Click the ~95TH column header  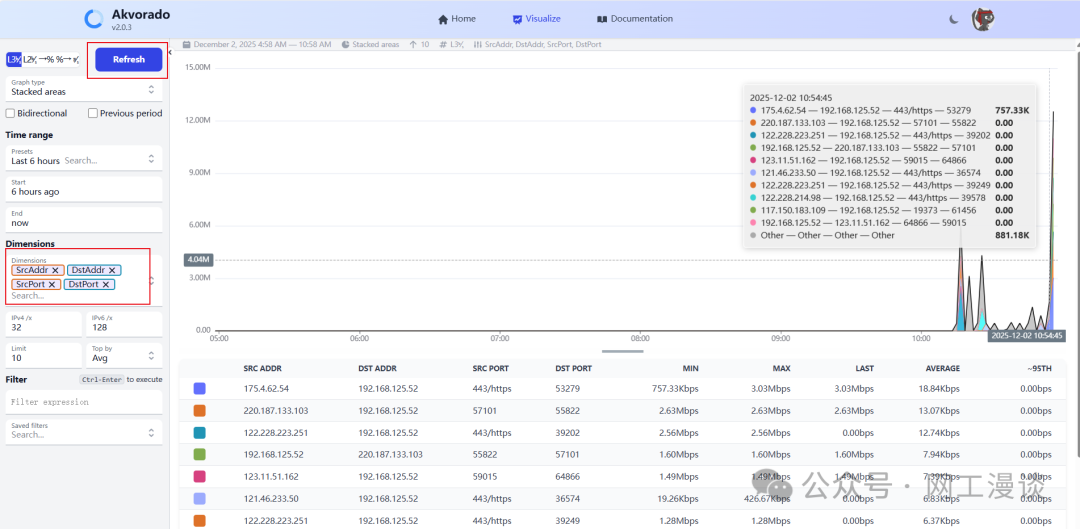tap(1040, 369)
